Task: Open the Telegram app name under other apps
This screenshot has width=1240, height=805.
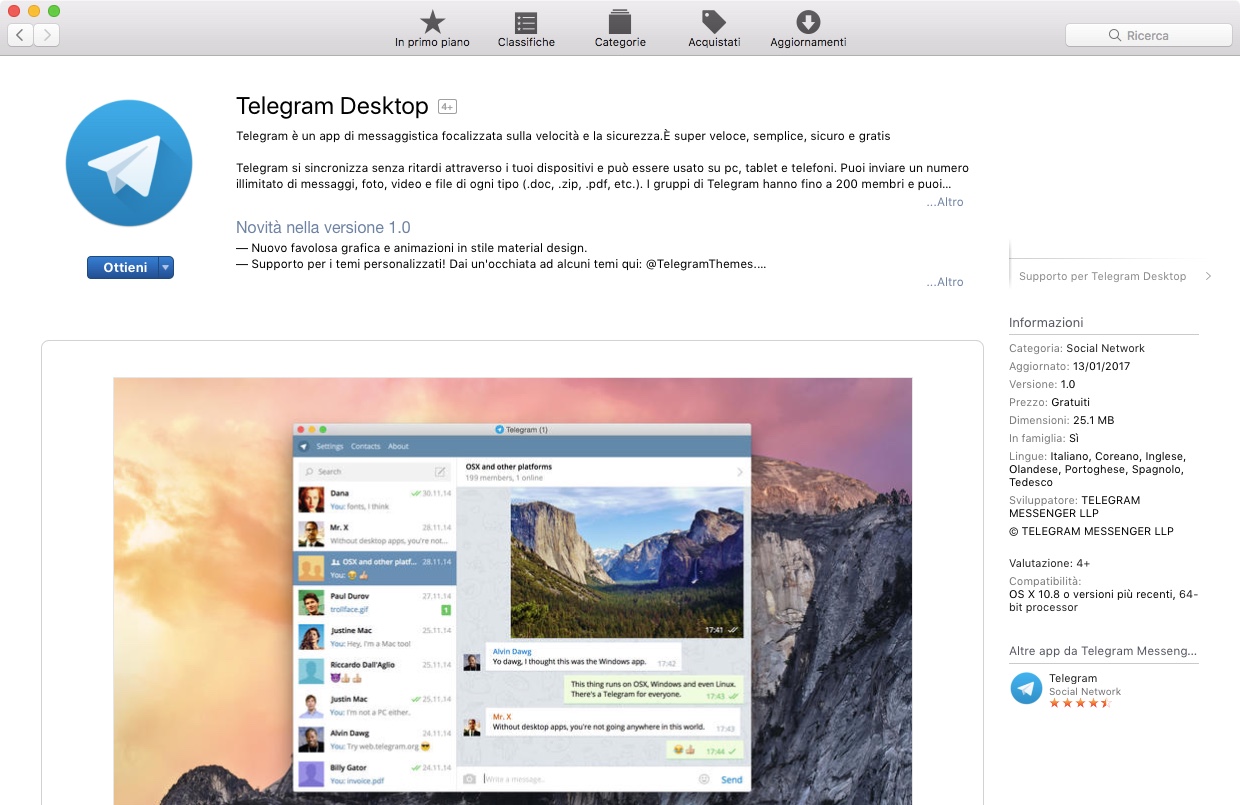Action: [1073, 678]
